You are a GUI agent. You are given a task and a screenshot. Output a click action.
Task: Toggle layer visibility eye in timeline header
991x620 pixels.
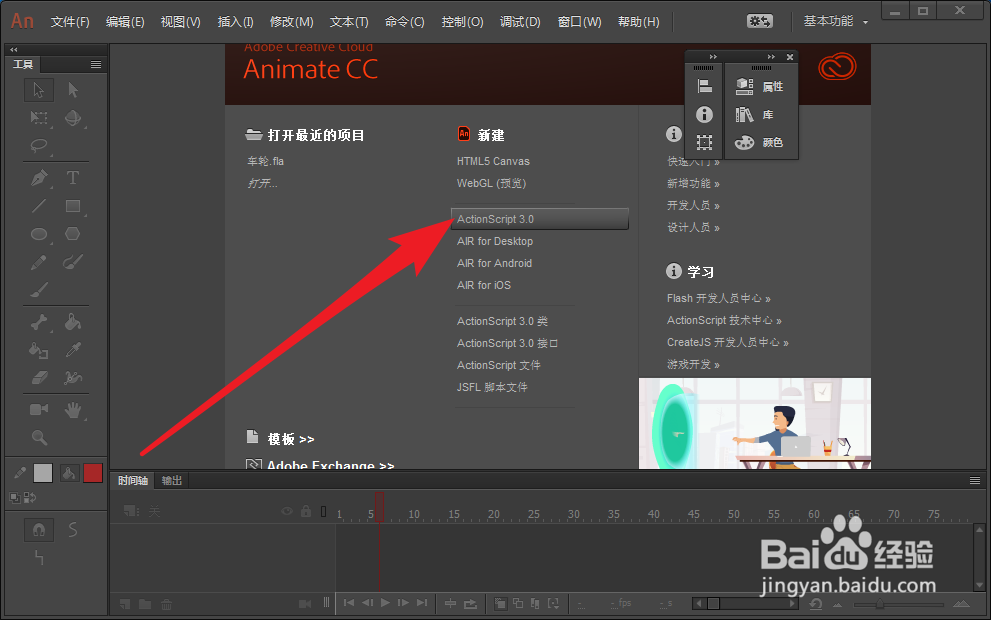(287, 511)
